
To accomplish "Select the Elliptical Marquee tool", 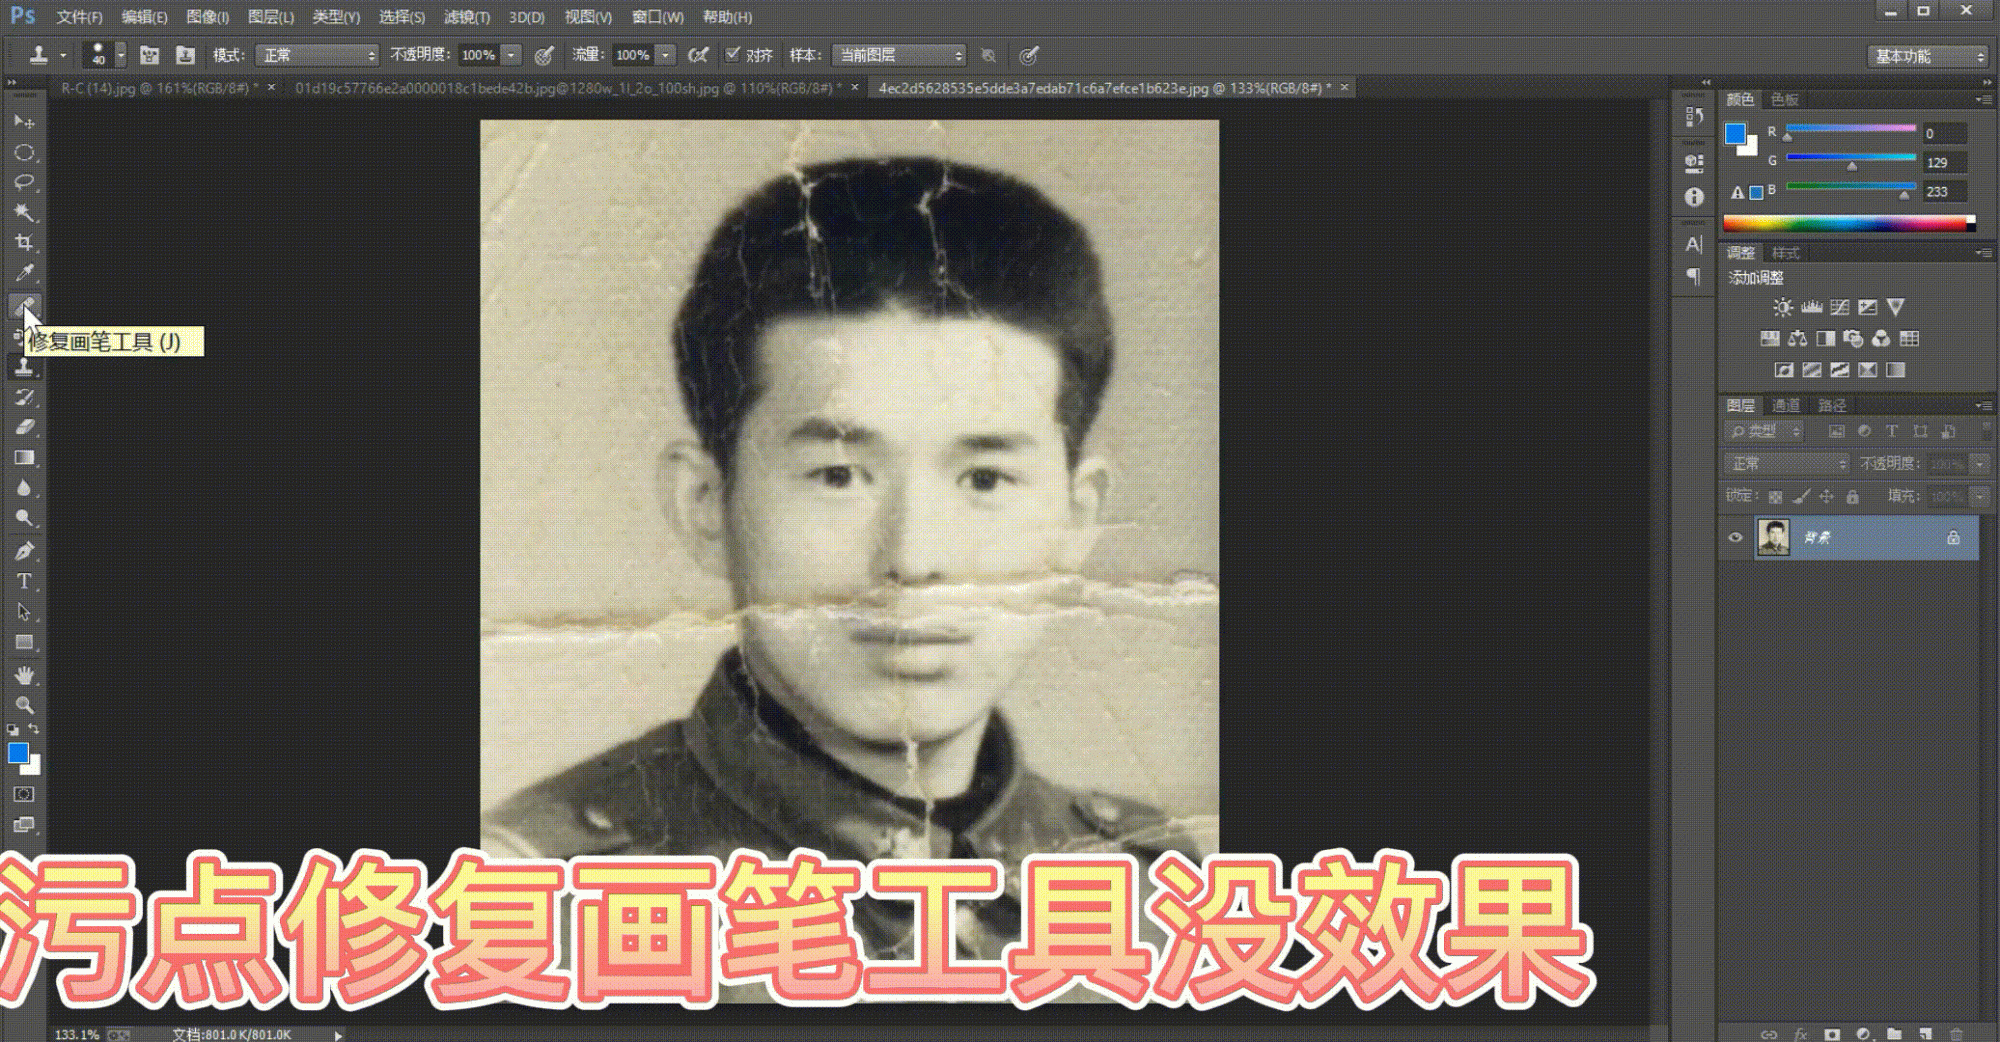I will click(24, 153).
